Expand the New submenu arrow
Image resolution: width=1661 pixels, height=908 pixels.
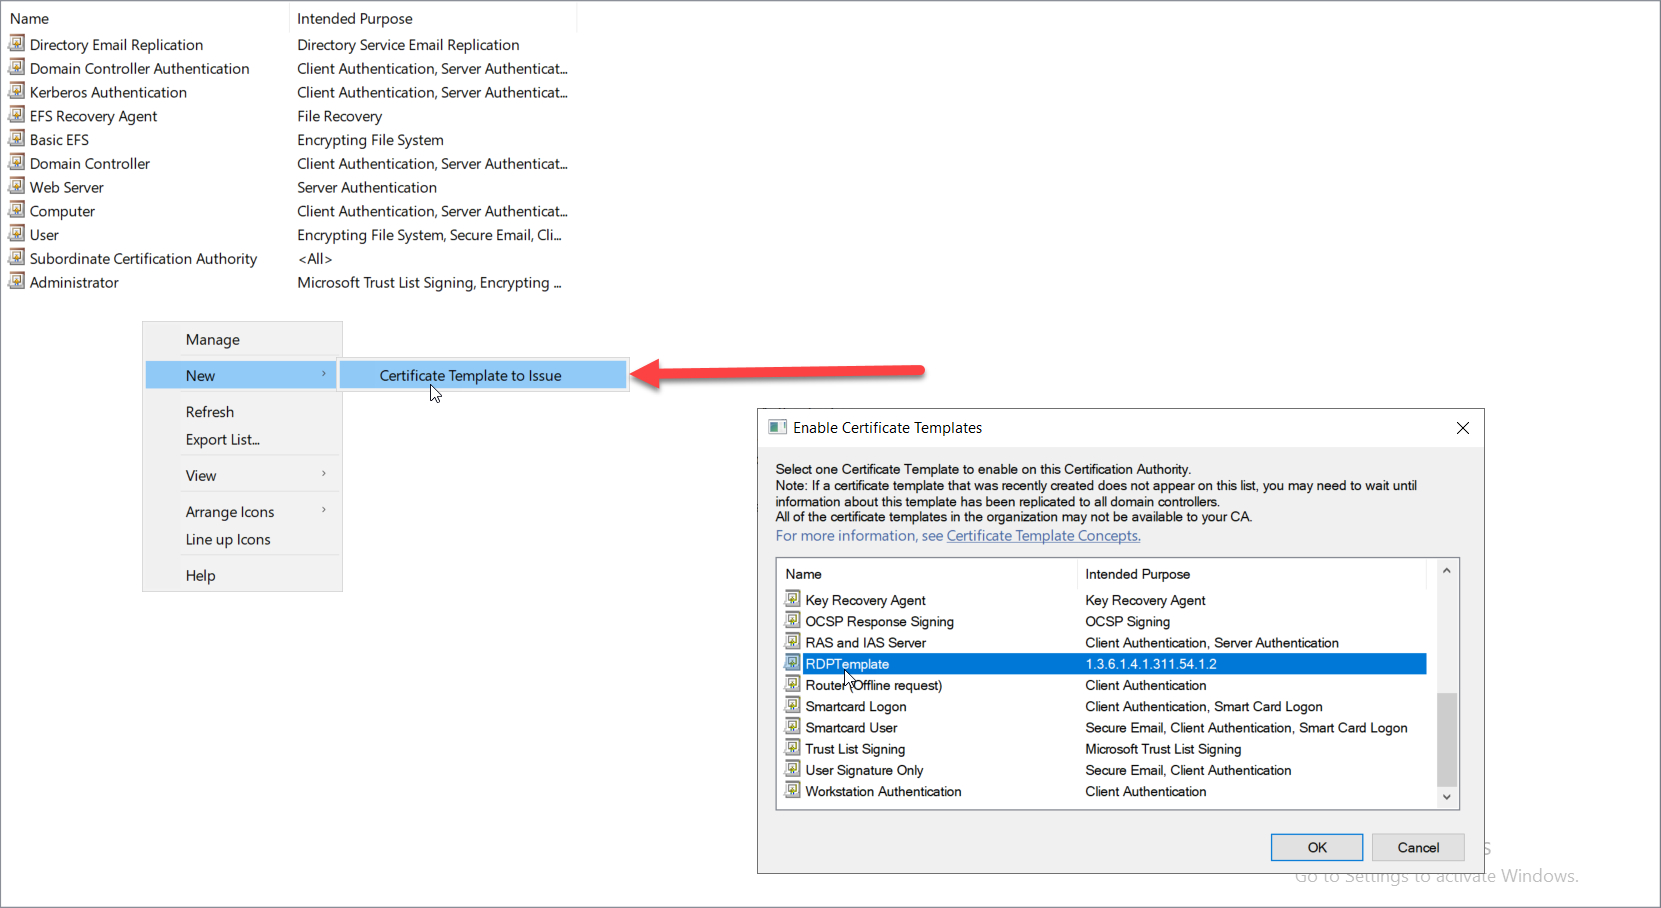(x=324, y=374)
